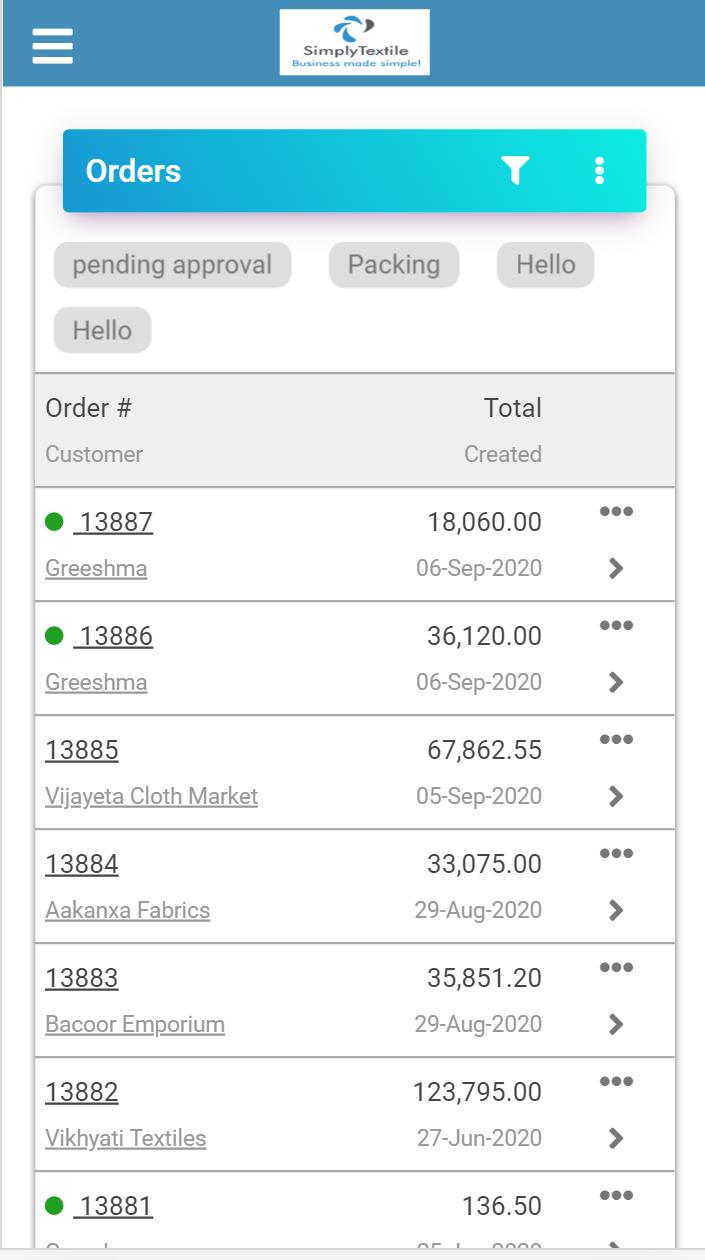Select the Packing filter chip
Screen dimensions: 705x1260
coord(394,265)
